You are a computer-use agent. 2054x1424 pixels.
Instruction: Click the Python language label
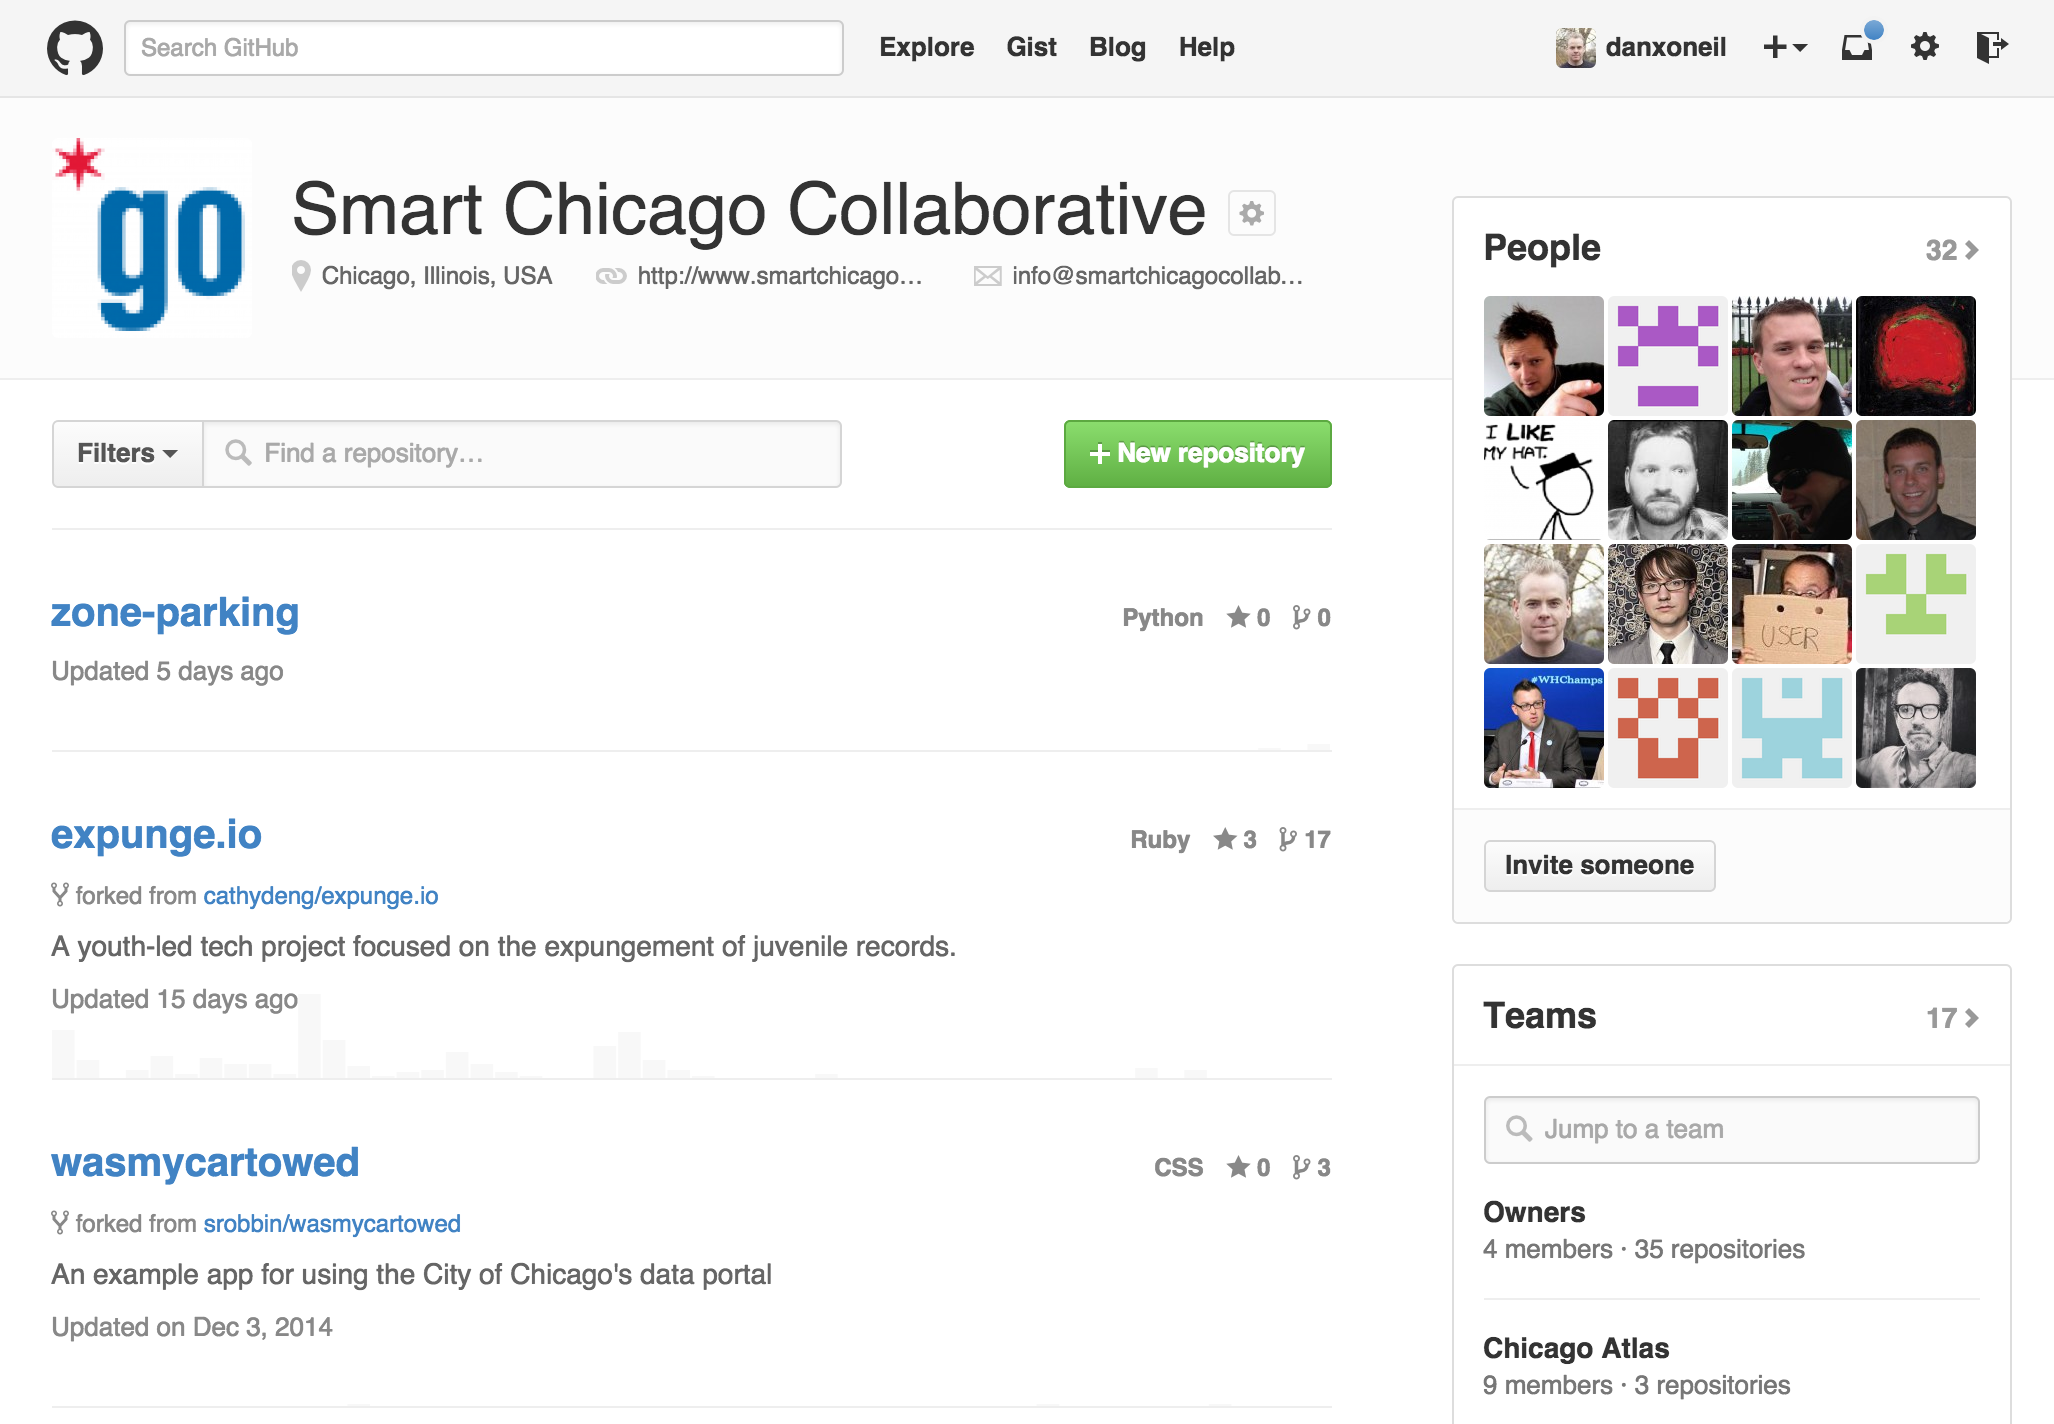click(1162, 618)
